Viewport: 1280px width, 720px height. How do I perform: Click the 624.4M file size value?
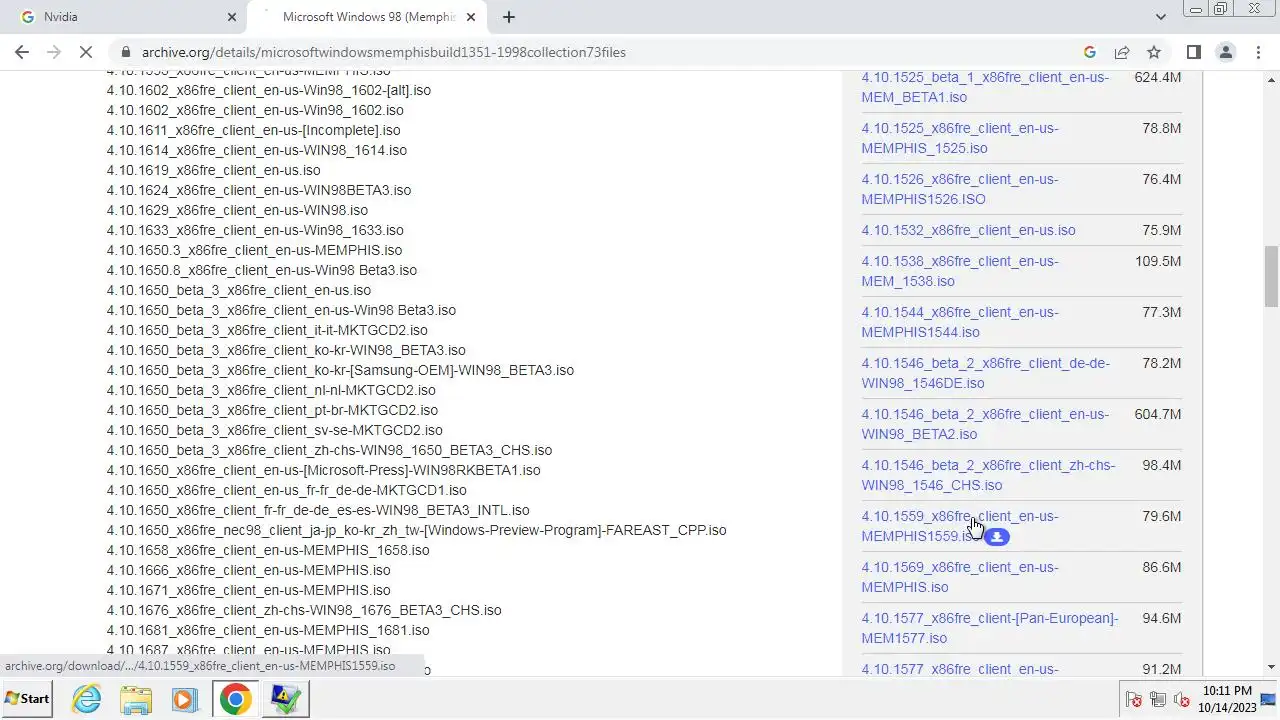(1158, 77)
